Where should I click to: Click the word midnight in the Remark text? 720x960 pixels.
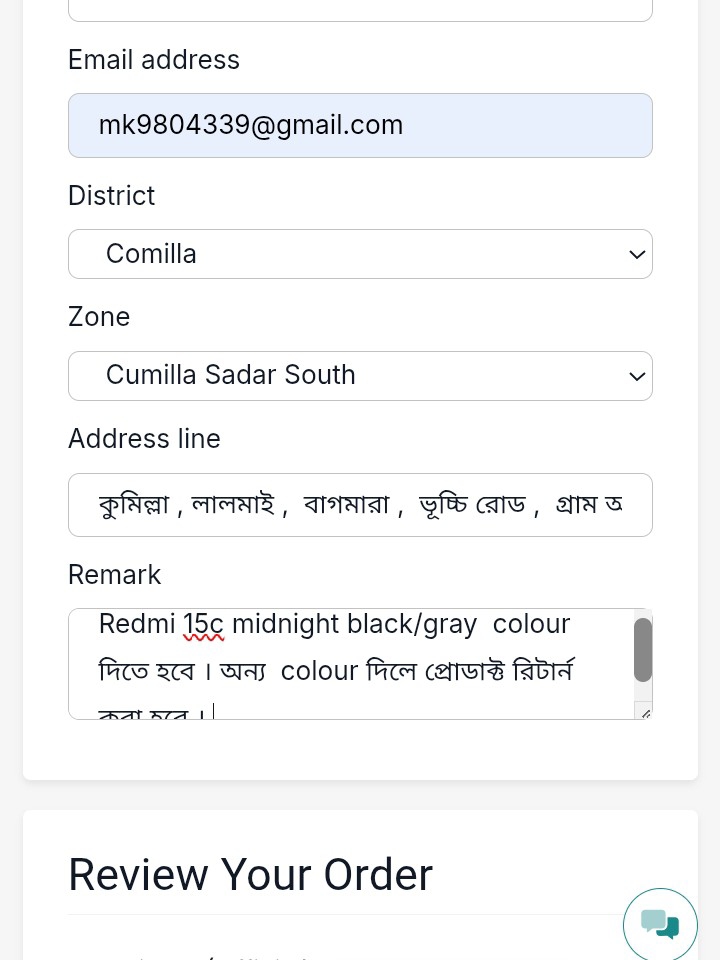click(x=285, y=624)
